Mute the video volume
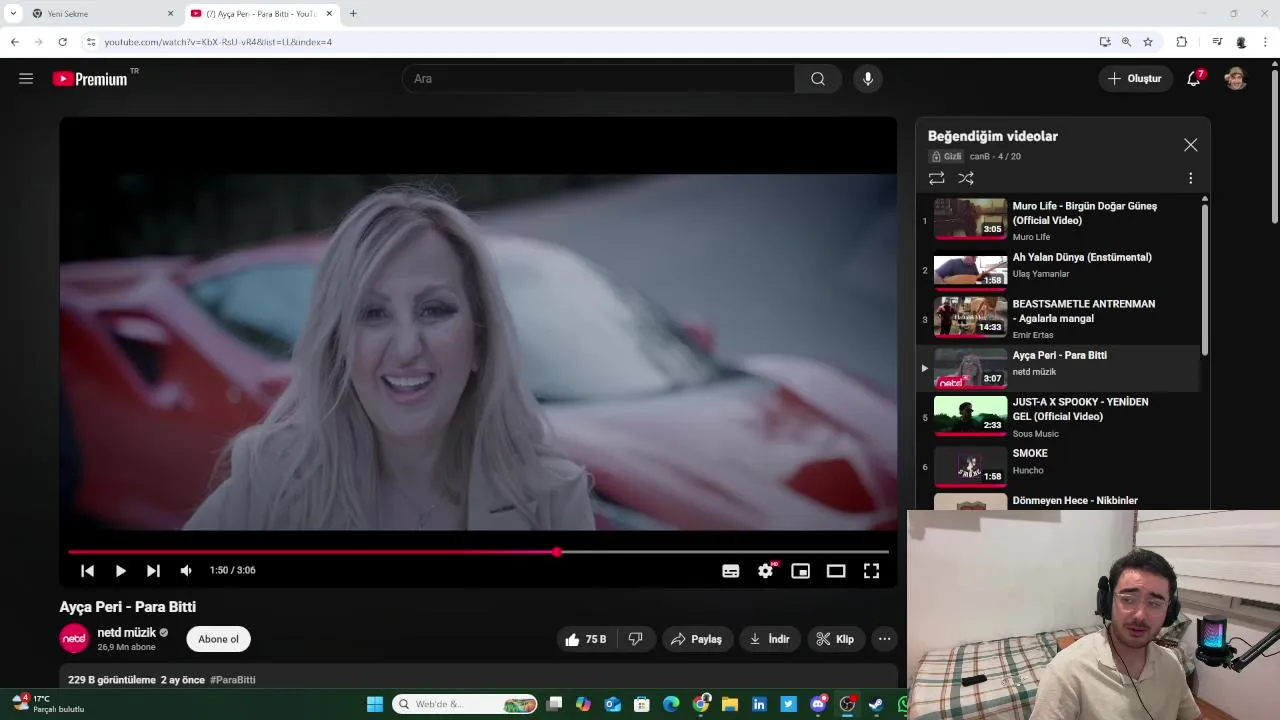The width and height of the screenshot is (1280, 720). [x=186, y=571]
